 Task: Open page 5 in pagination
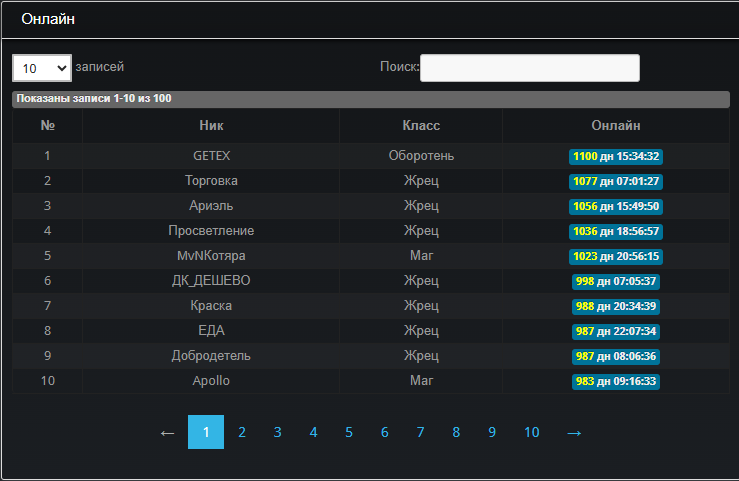[349, 432]
